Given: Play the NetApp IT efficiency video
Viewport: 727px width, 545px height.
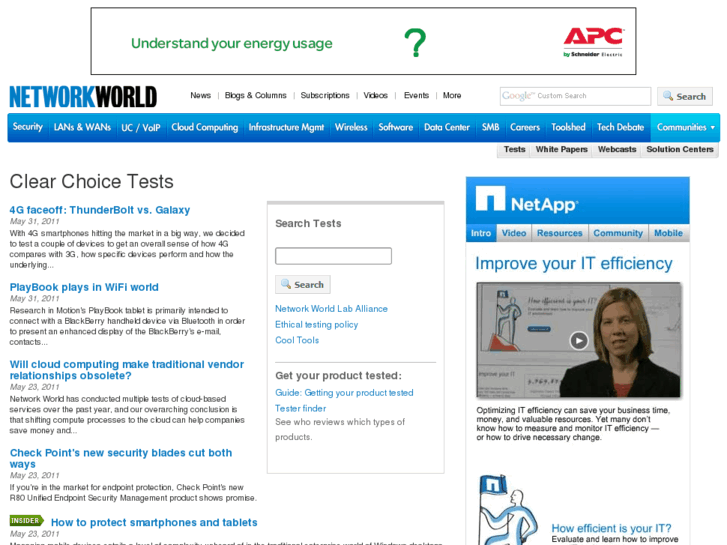Looking at the screenshot, I should coord(579,340).
